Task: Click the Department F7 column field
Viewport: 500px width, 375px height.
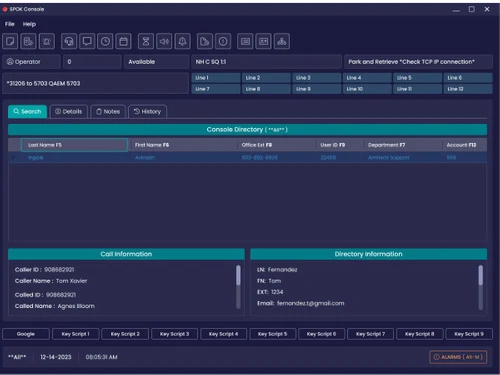Action: point(403,145)
